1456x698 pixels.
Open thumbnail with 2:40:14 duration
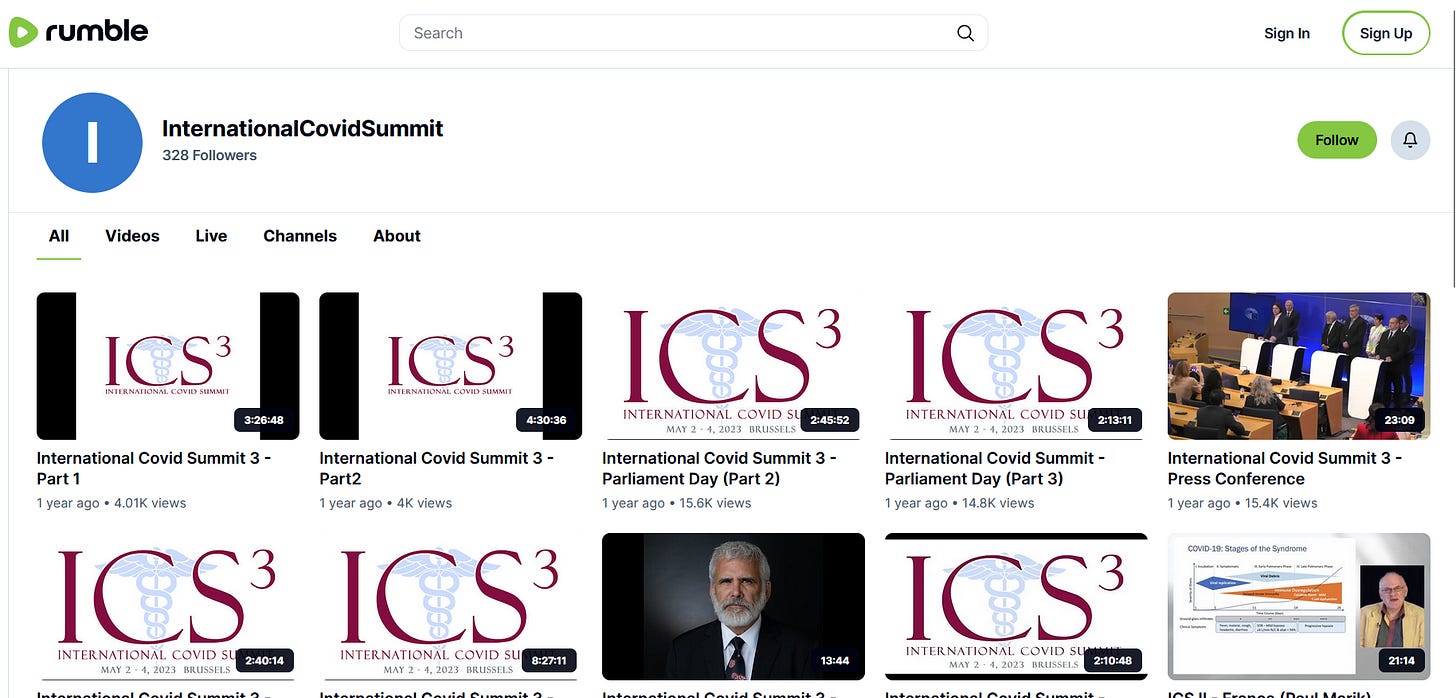[168, 607]
